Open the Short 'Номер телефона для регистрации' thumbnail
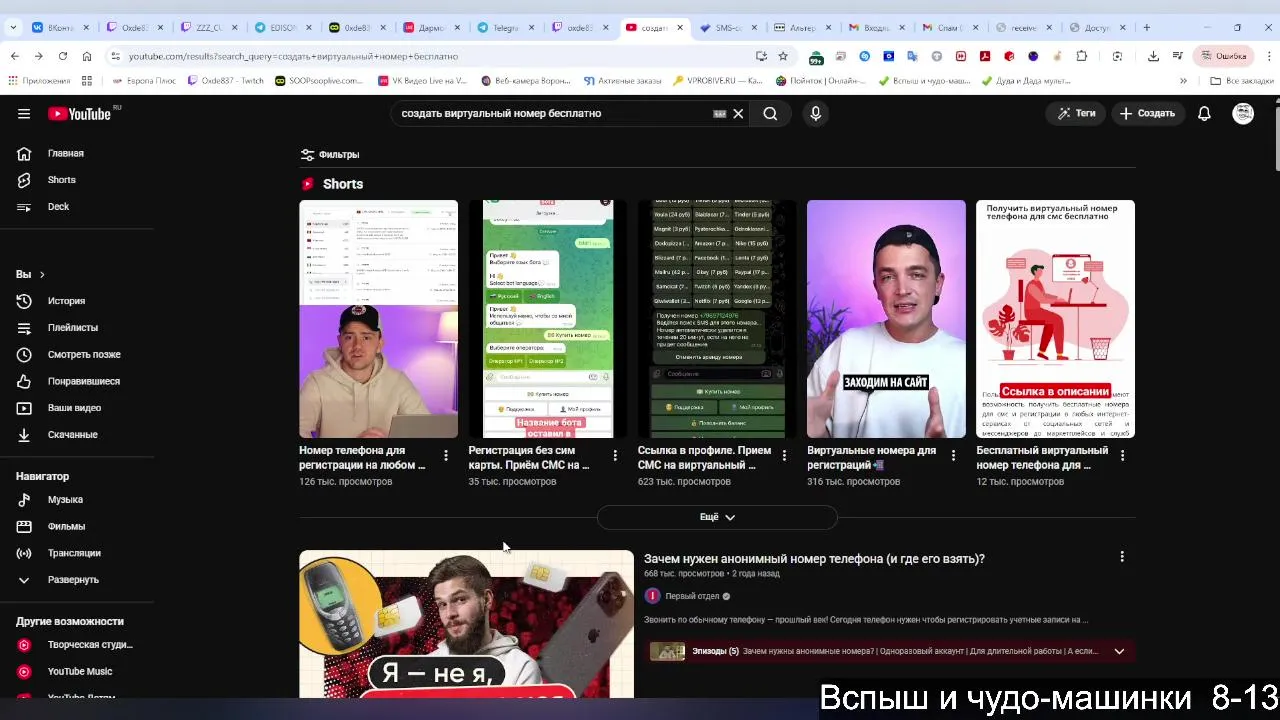 [x=378, y=319]
